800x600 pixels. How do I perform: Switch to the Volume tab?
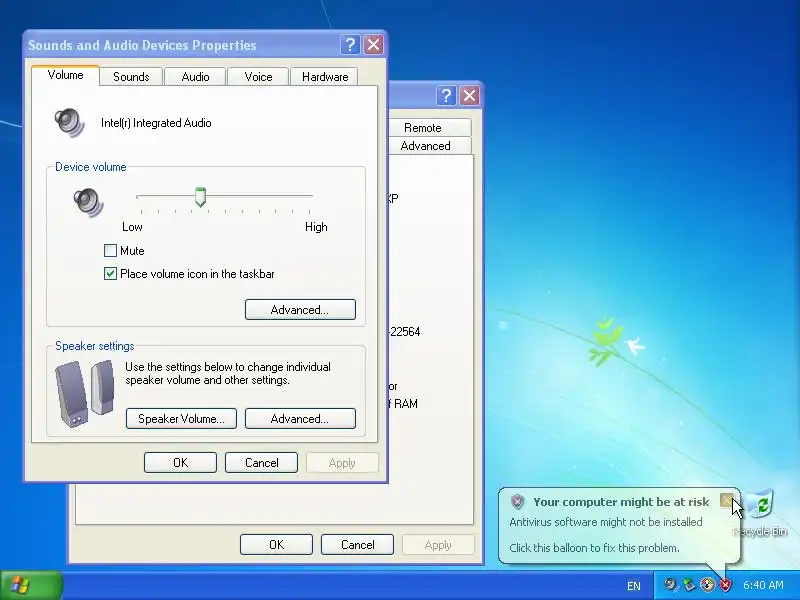coord(65,75)
